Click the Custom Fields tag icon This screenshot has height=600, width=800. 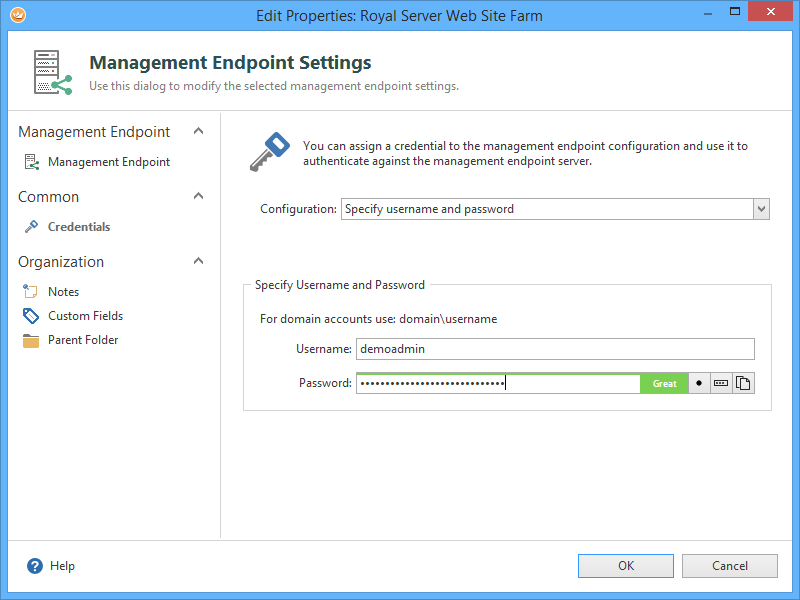(31, 316)
